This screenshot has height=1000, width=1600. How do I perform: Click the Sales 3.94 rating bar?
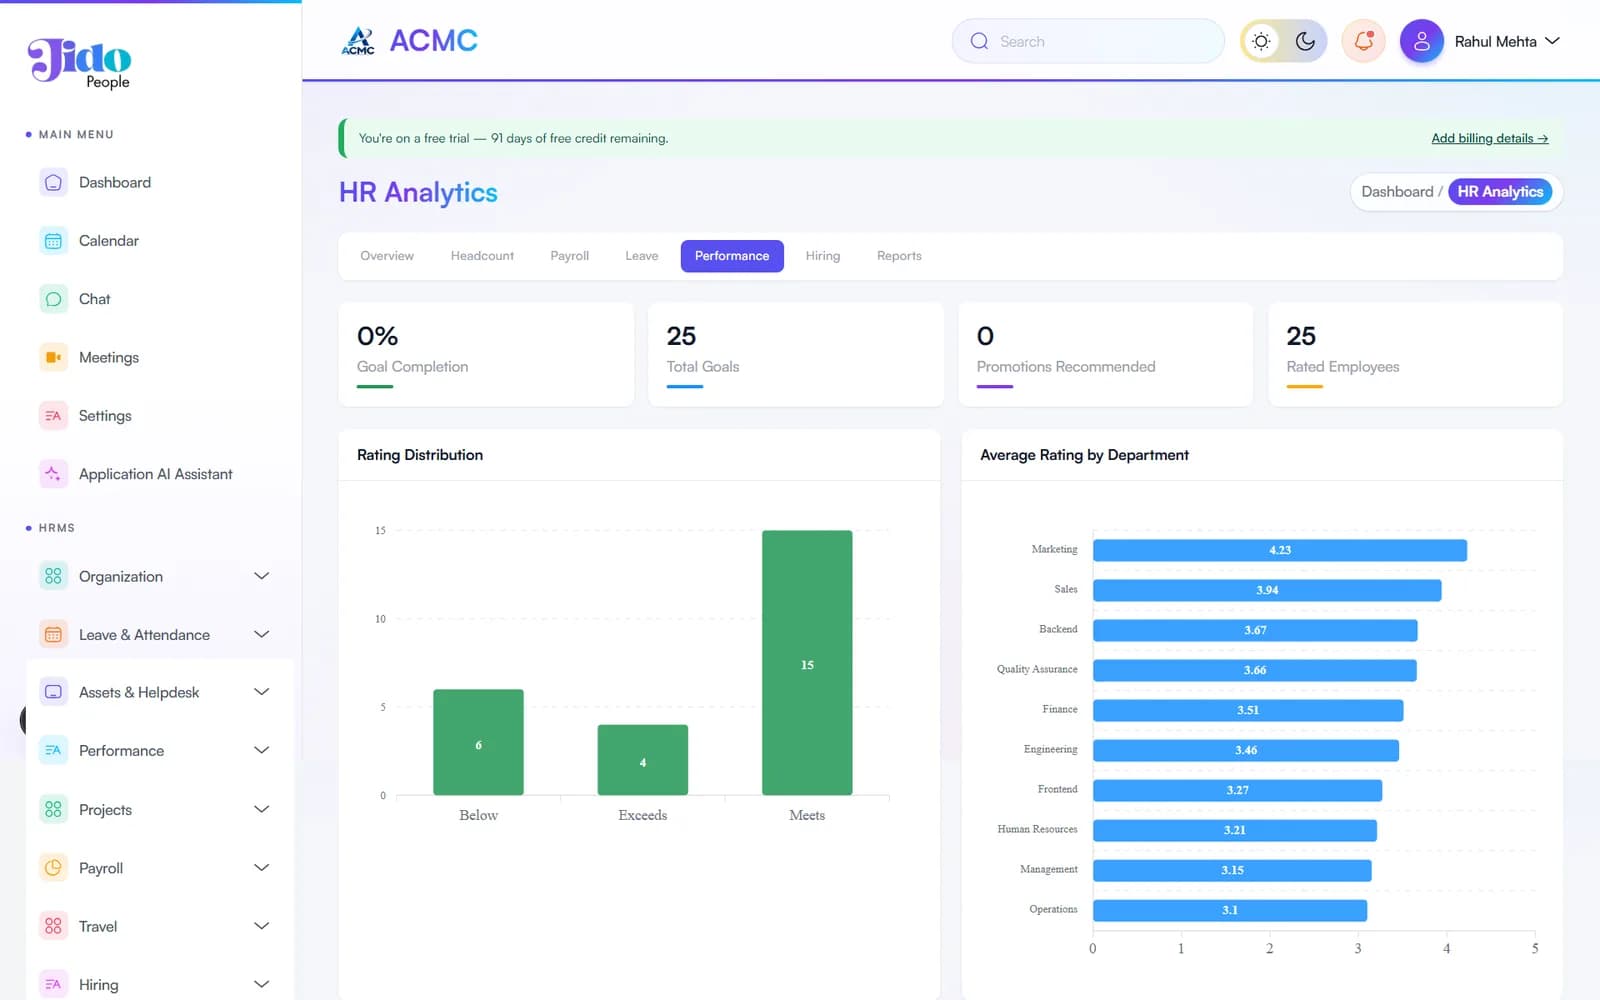pyautogui.click(x=1267, y=590)
